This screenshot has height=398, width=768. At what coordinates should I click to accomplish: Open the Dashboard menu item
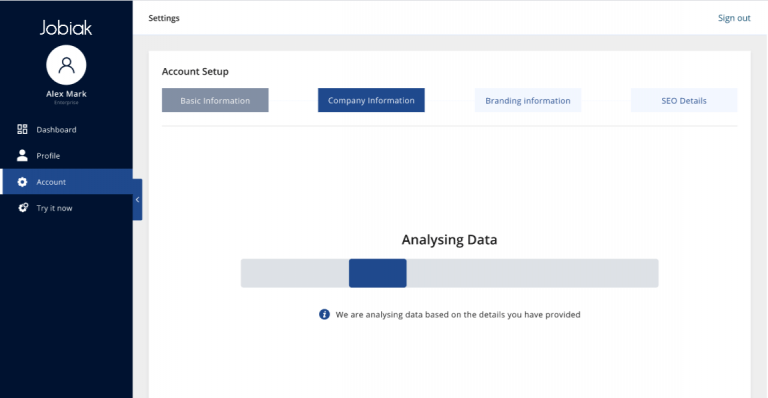(66, 129)
